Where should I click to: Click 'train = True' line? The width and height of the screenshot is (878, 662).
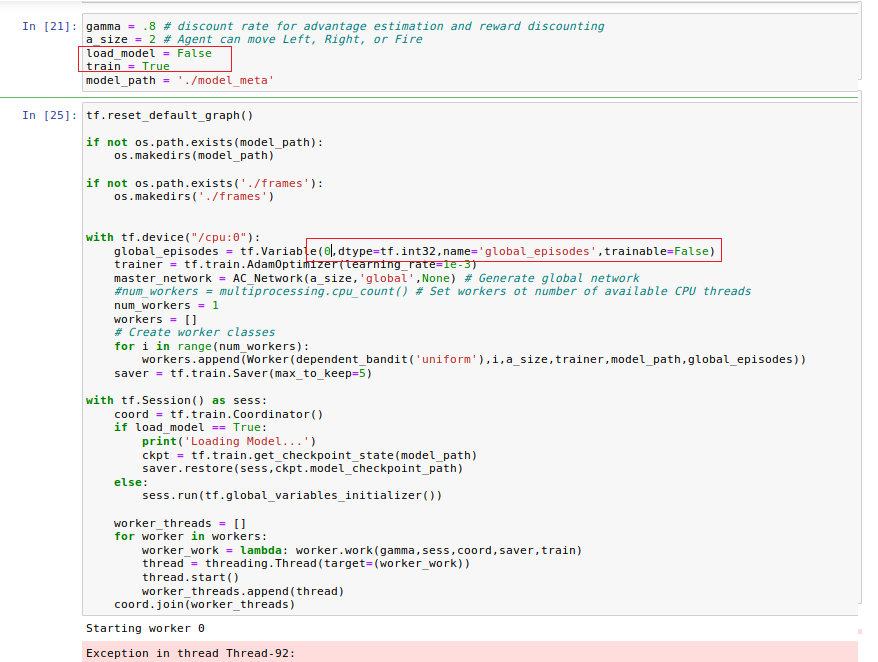pos(128,67)
